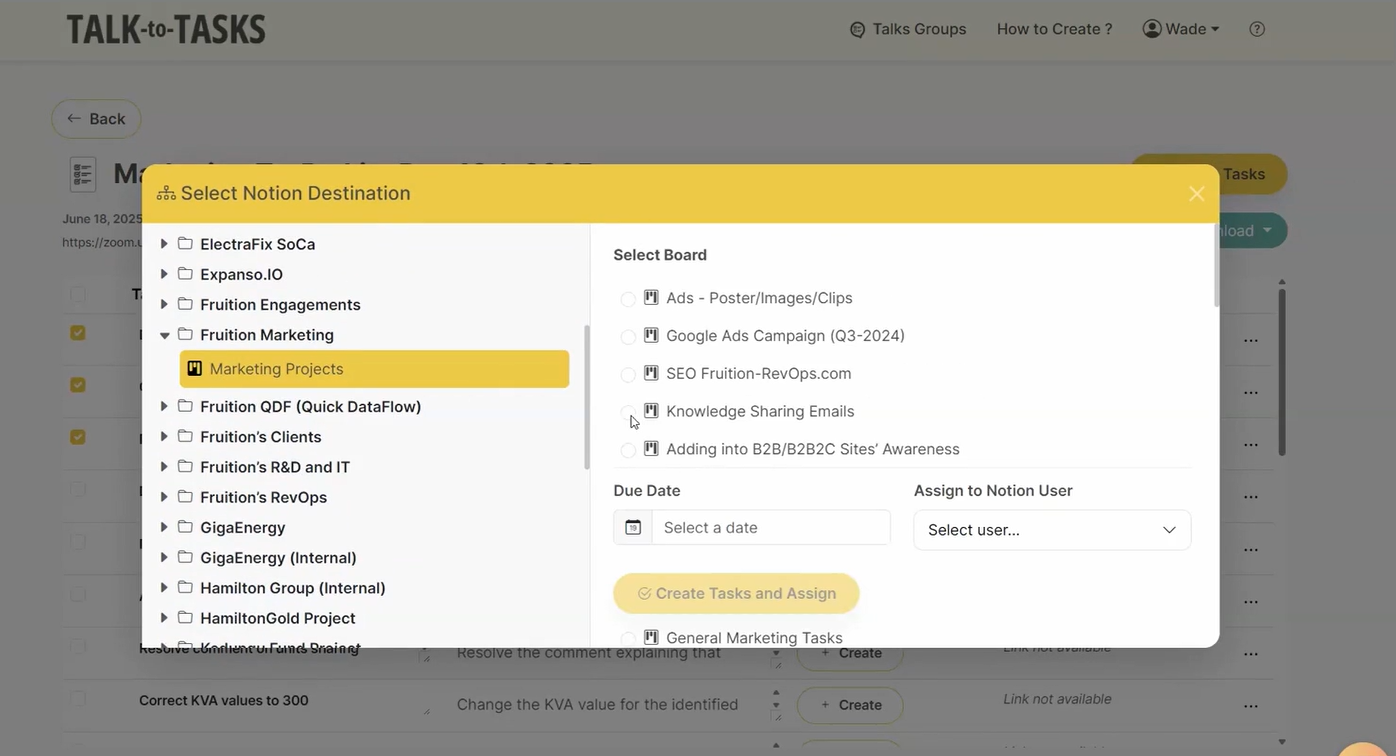Select the Google Ads Campaign (Q3-2024) radio button
1396x756 pixels.
[628, 337]
